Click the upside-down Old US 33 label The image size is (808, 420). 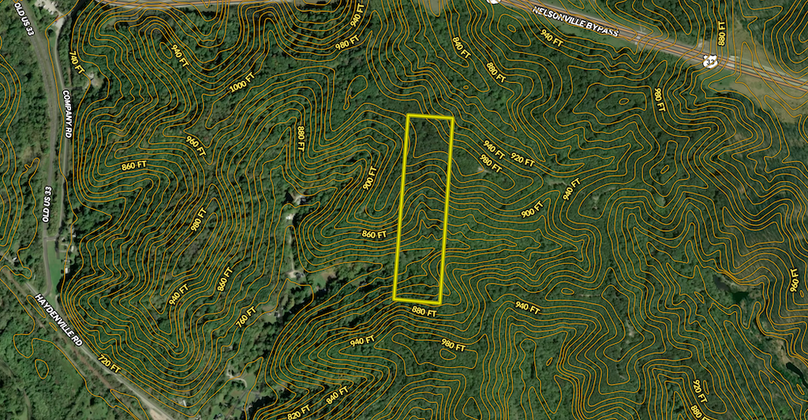(47, 199)
